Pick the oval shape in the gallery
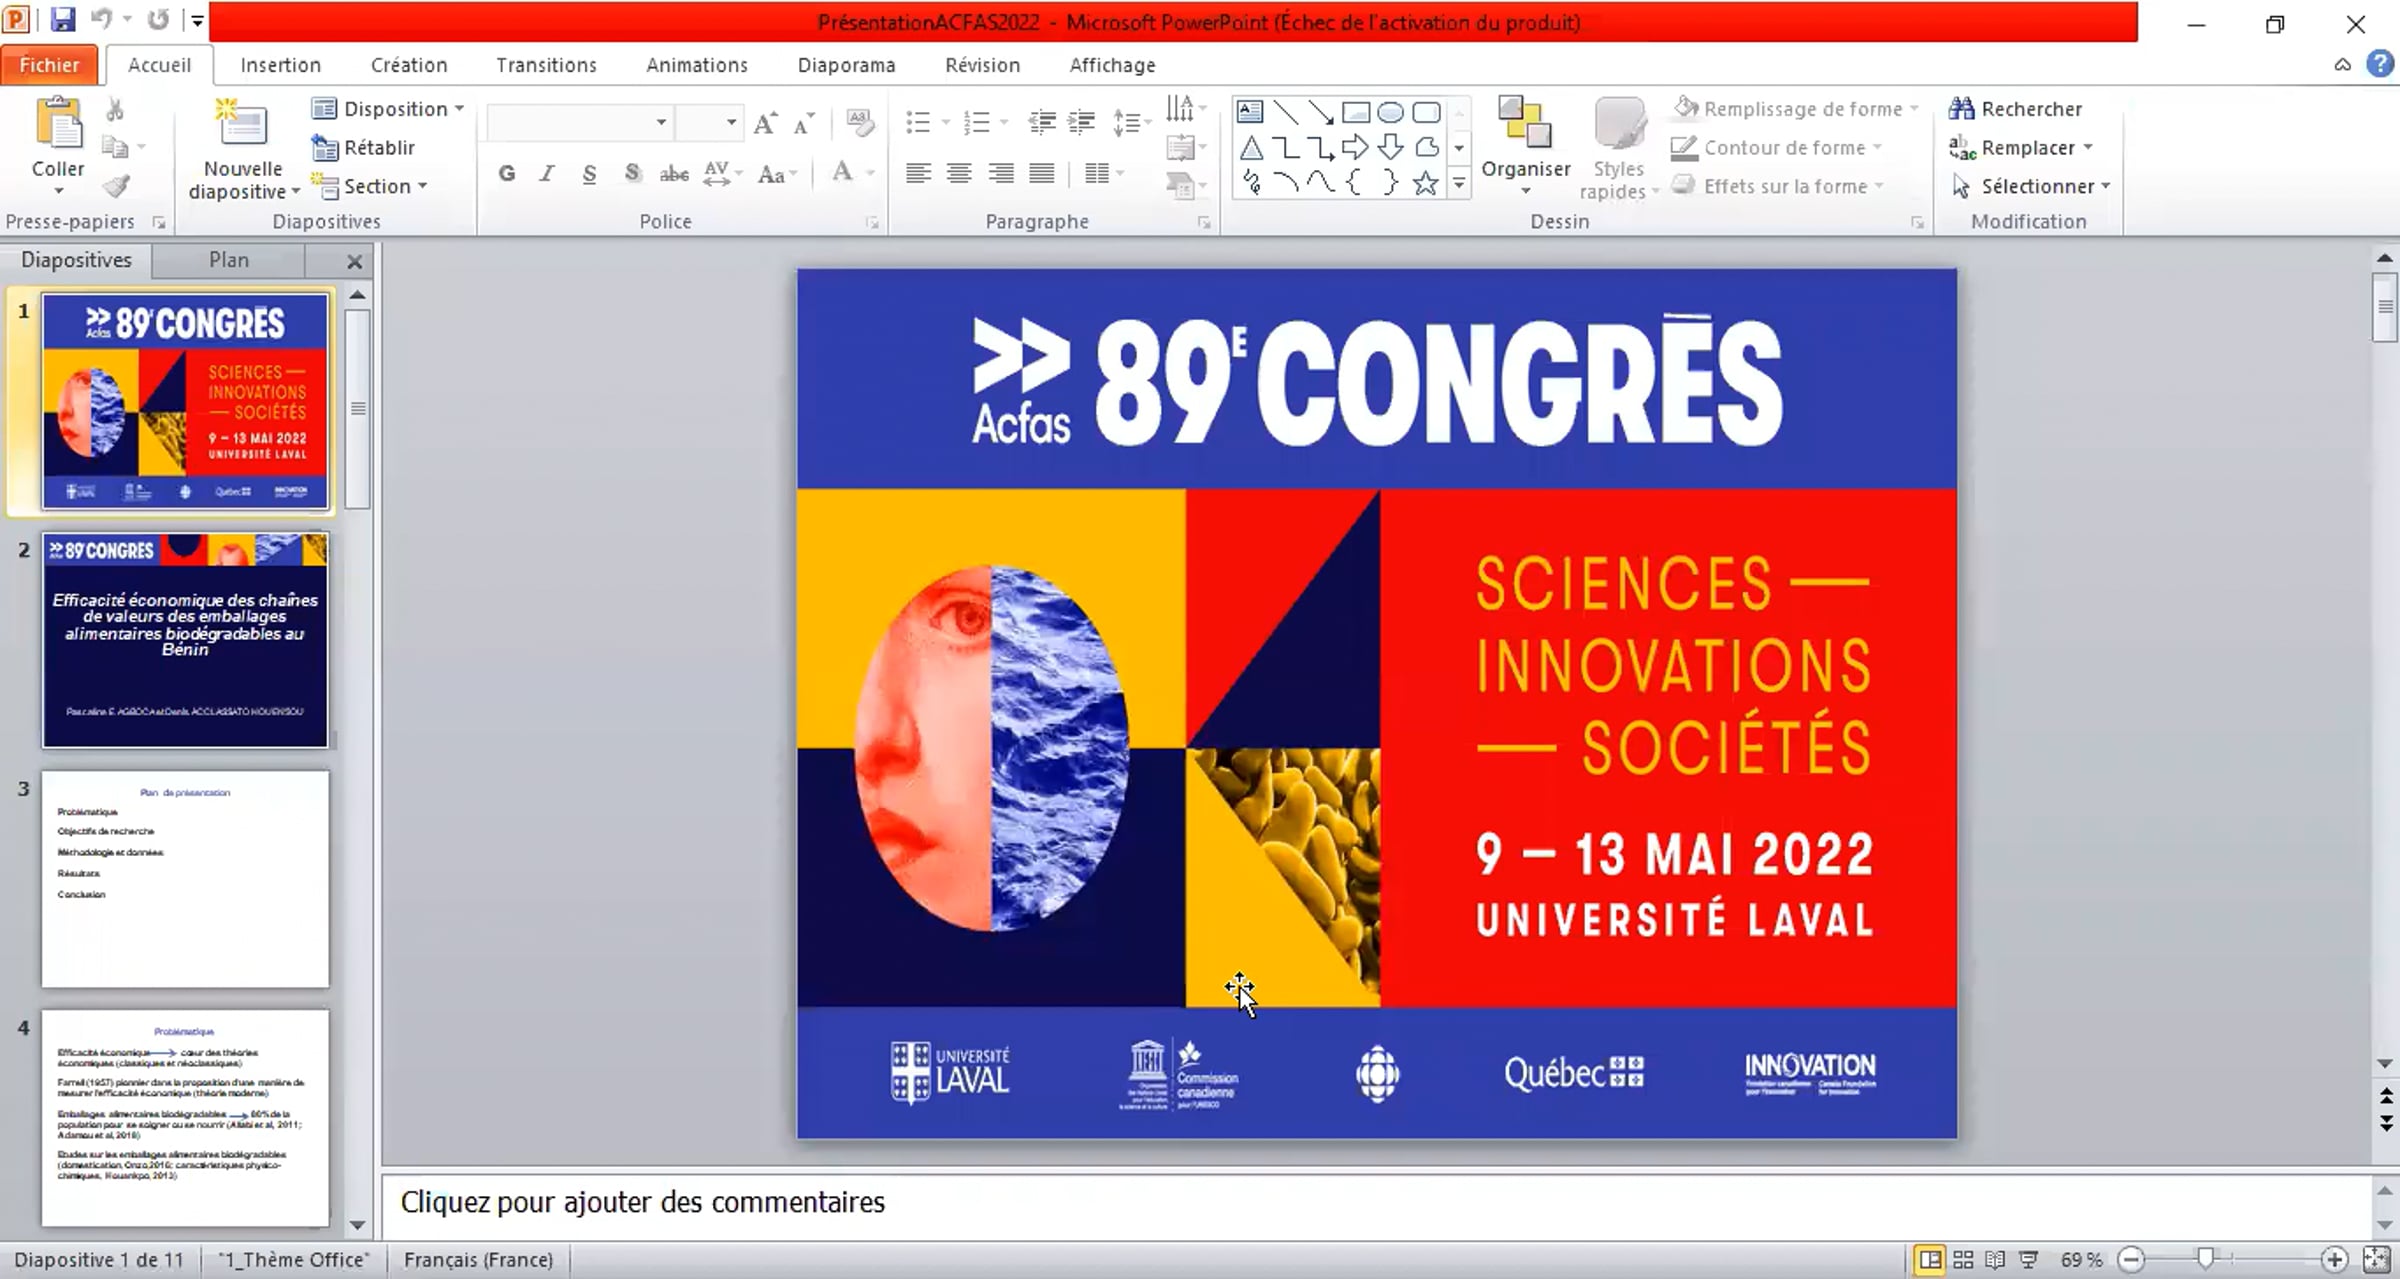2400x1279 pixels. point(1390,112)
